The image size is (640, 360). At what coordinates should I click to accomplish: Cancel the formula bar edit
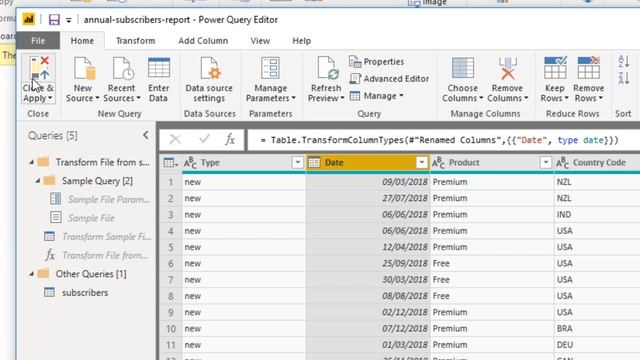point(175,140)
